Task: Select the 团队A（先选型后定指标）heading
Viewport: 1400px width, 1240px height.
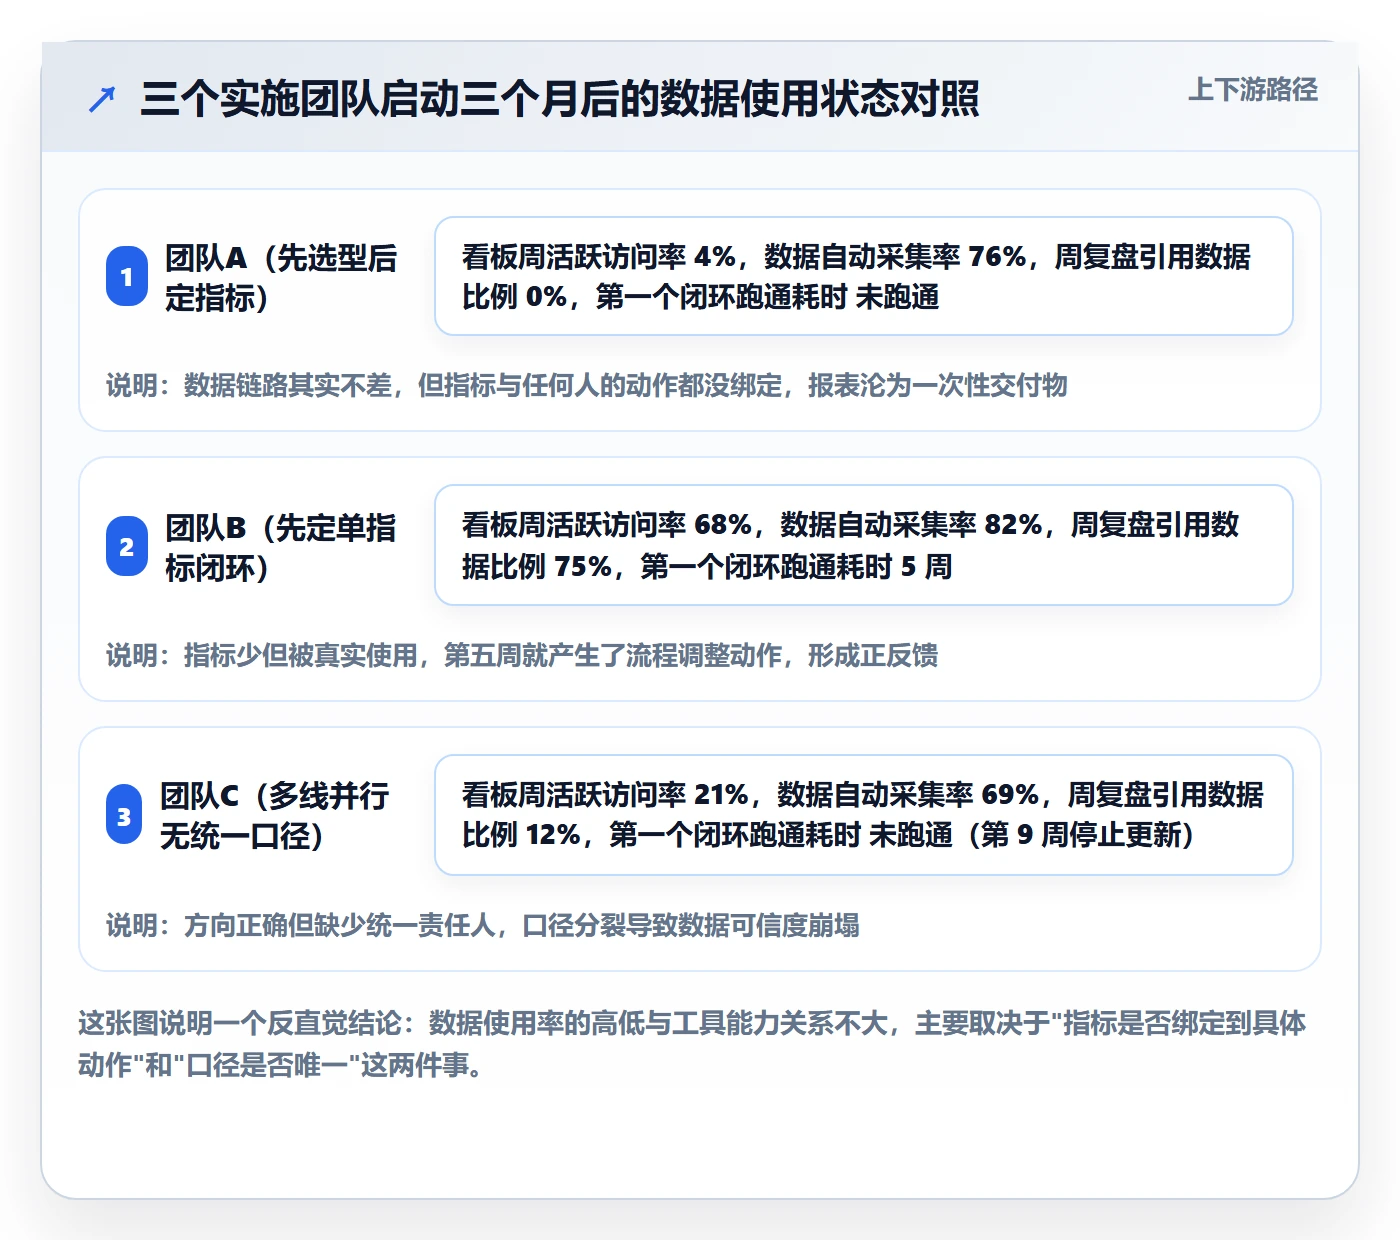Action: point(281,277)
